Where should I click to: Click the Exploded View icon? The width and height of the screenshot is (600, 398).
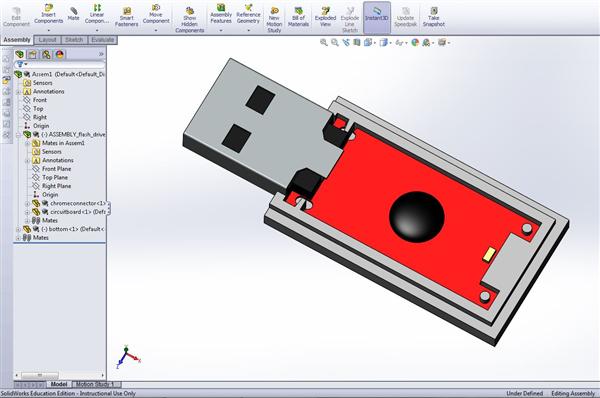tap(326, 11)
